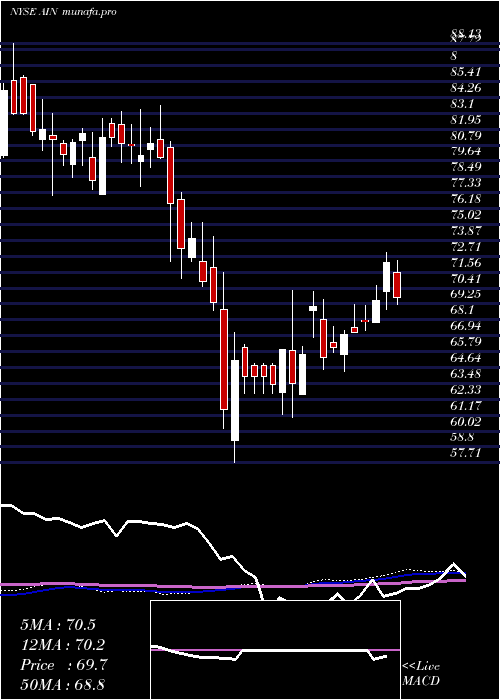500x700 pixels.
Task: Pick the 80.79 price axis label
Action: (x=467, y=135)
